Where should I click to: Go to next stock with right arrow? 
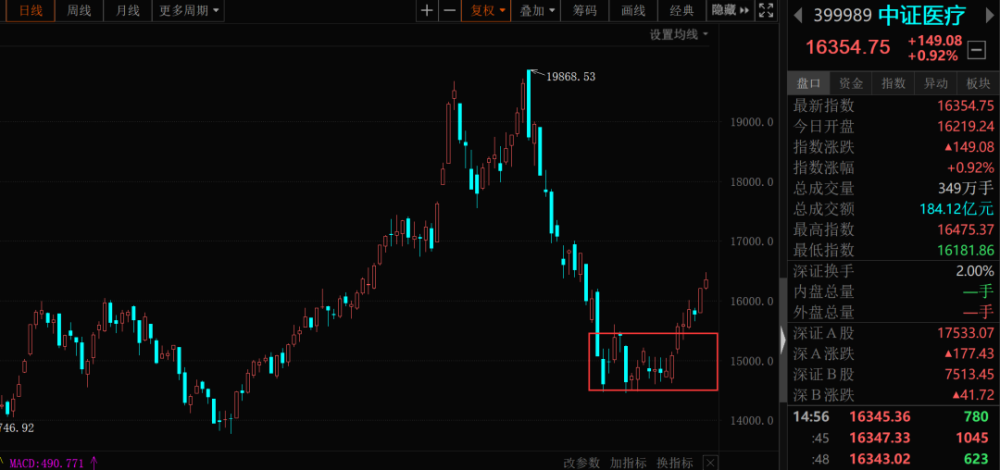tap(990, 17)
